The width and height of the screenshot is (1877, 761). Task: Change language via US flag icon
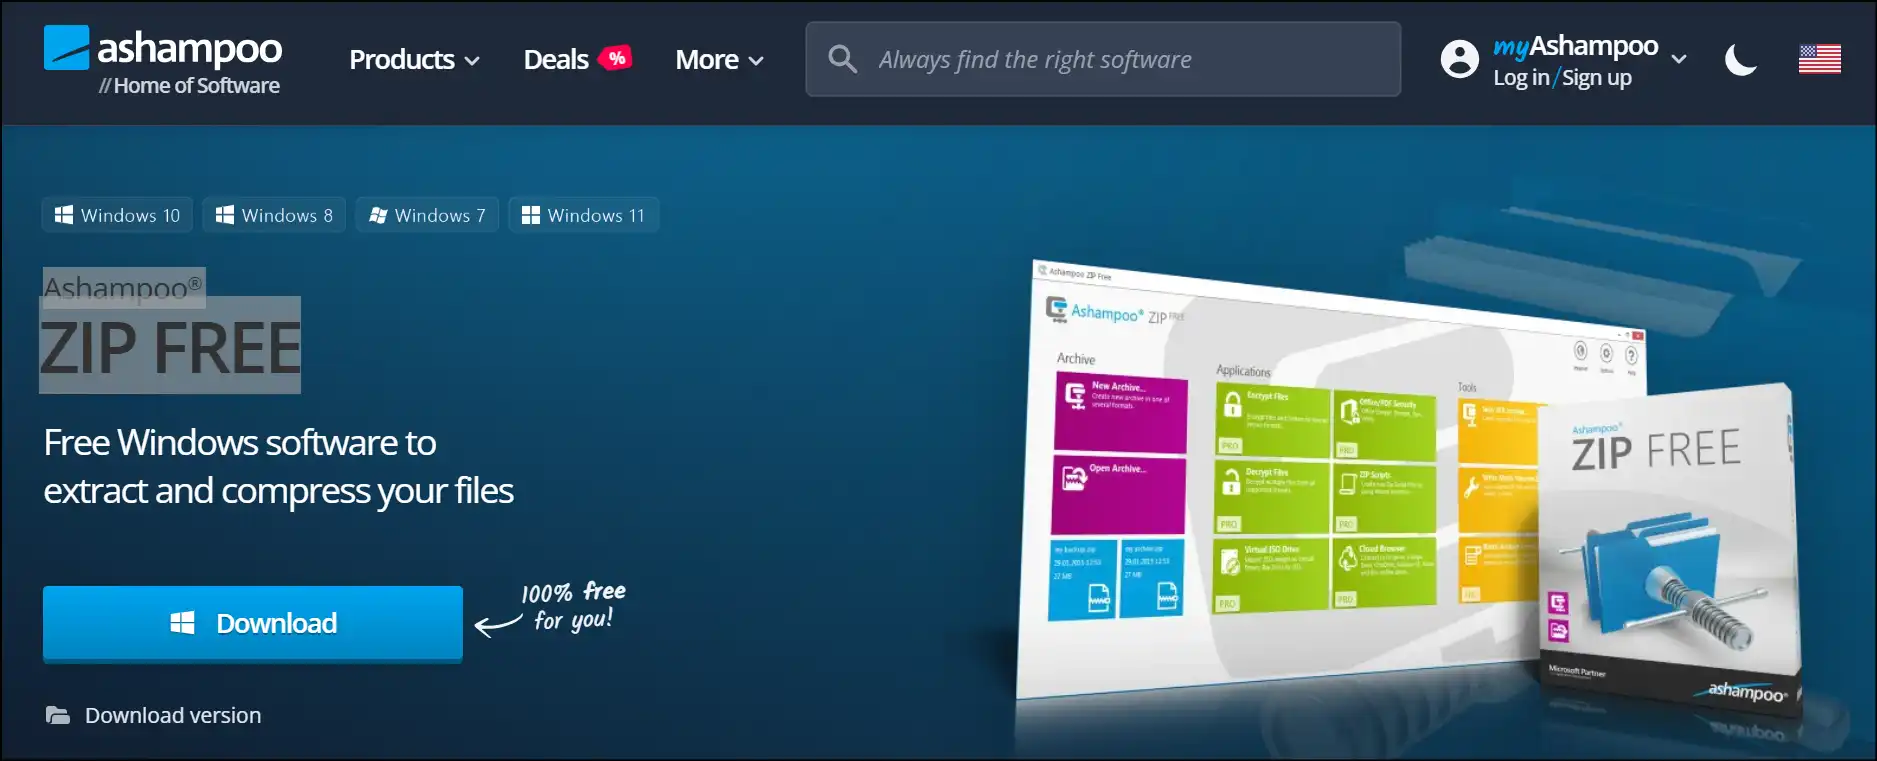click(x=1819, y=59)
